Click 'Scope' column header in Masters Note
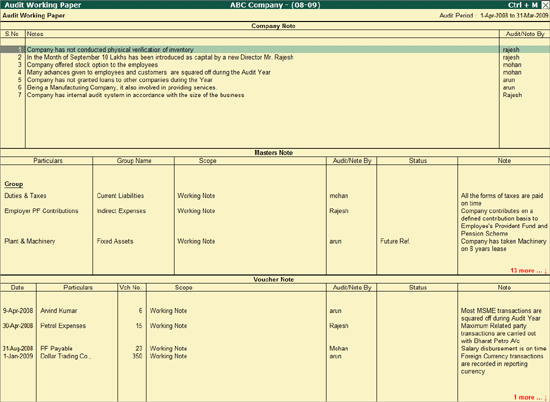The width and height of the screenshot is (550, 402). (207, 161)
